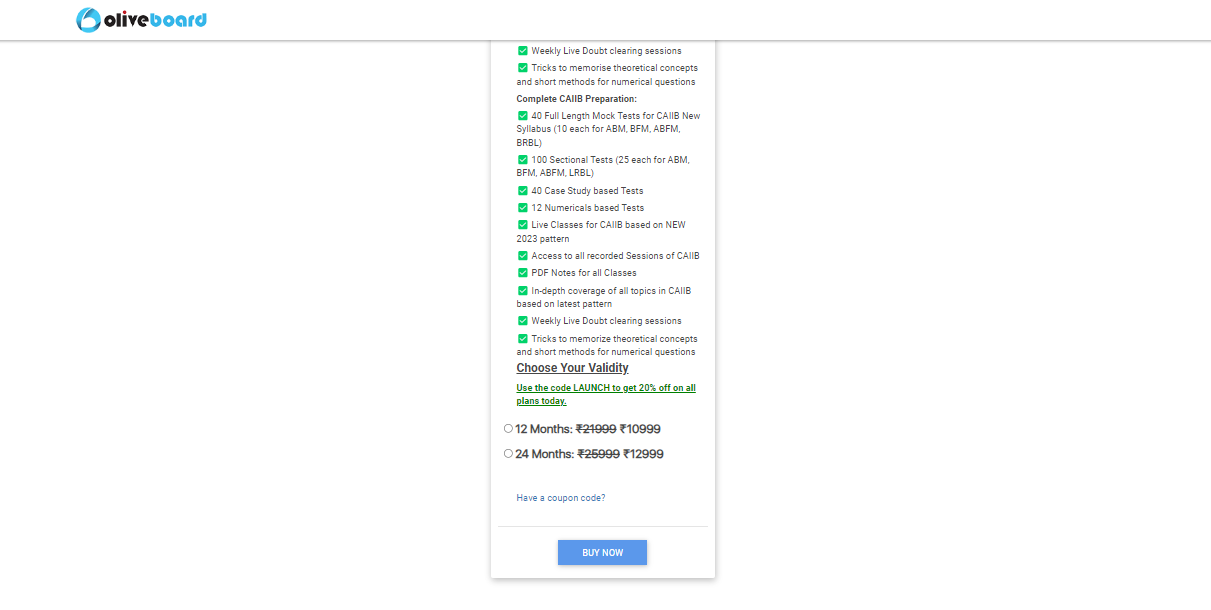Click the check icon beside 'Tricks to memorise theoretical concepts'
The image size is (1211, 610).
click(523, 68)
